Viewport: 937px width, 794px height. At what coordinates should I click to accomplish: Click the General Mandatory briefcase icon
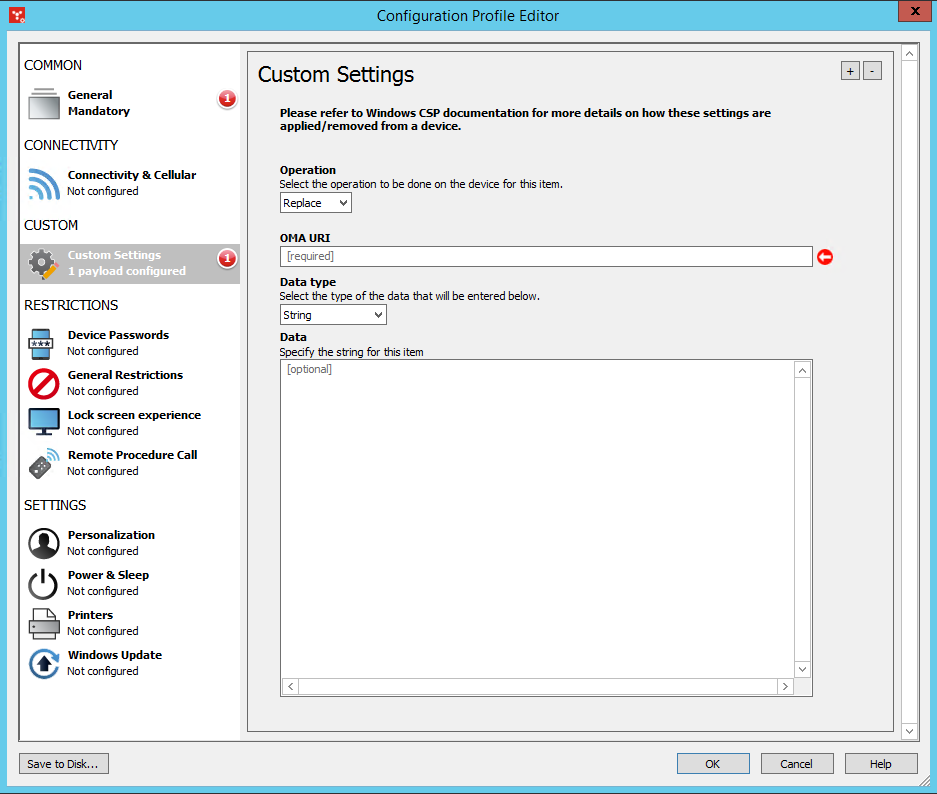tap(44, 103)
